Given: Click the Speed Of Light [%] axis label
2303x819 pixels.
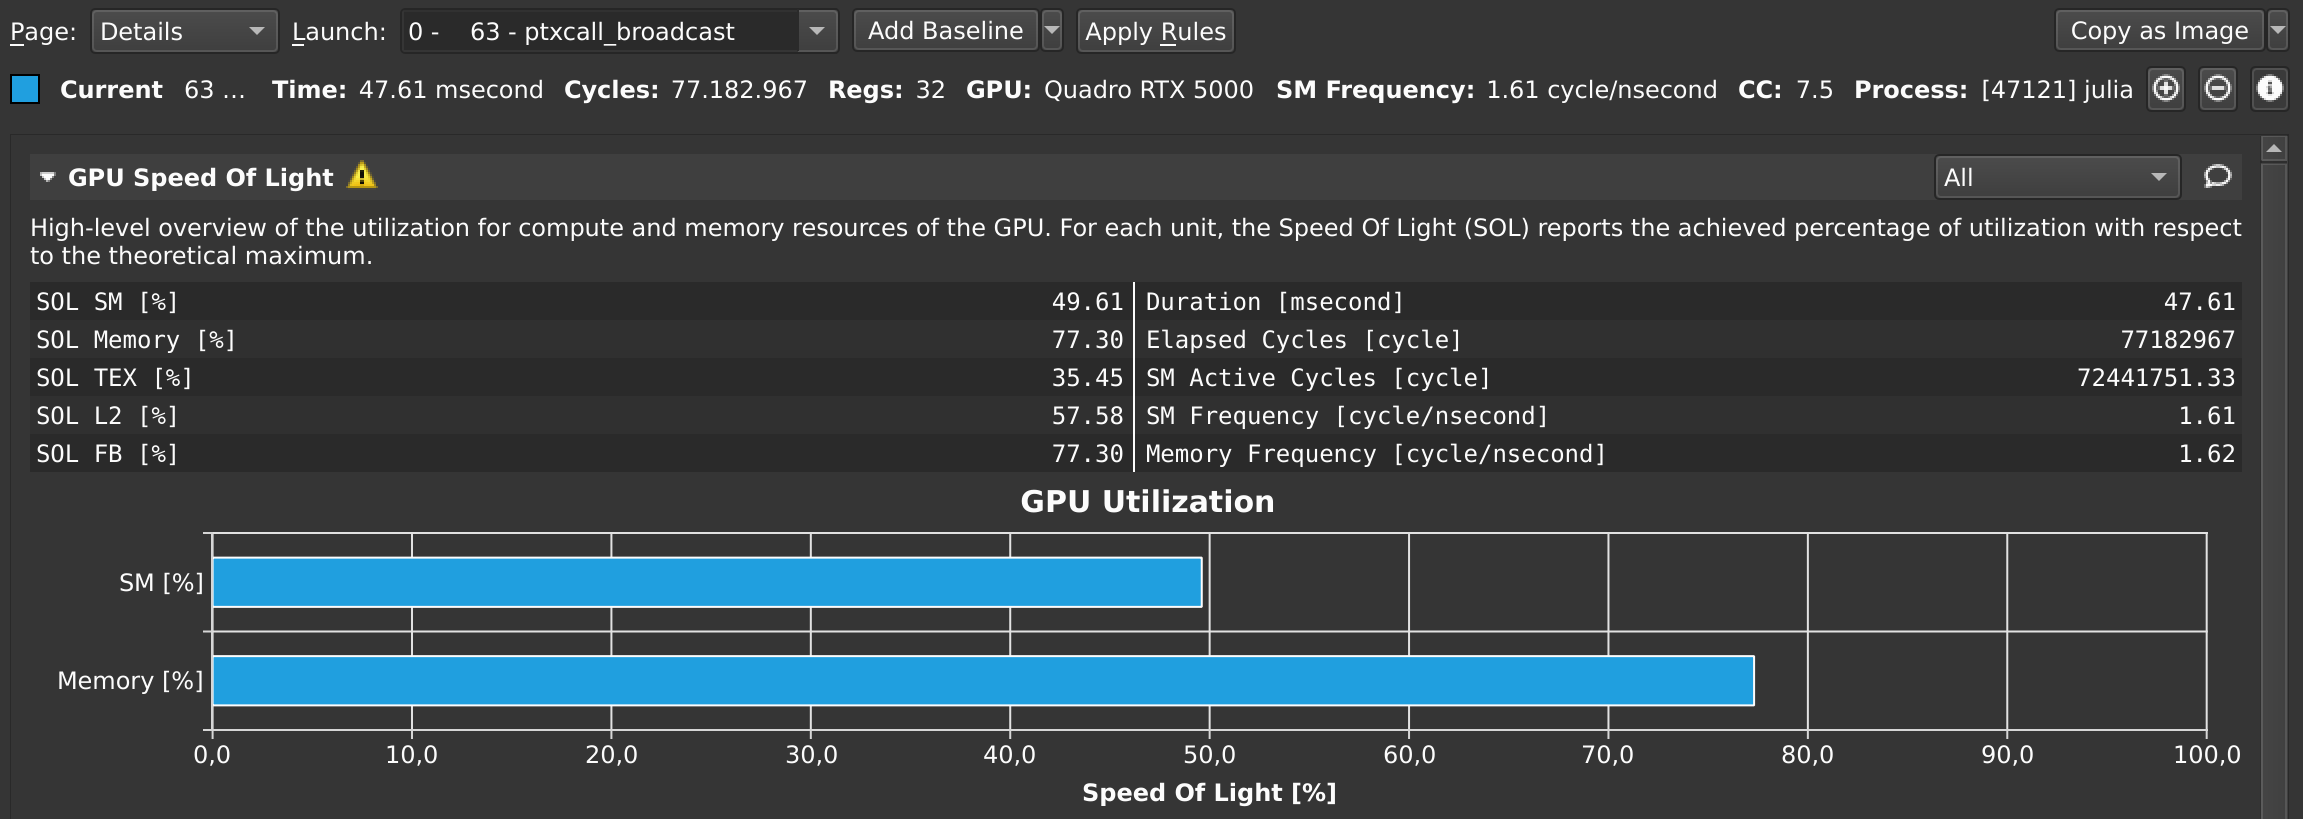Looking at the screenshot, I should coord(1209,793).
